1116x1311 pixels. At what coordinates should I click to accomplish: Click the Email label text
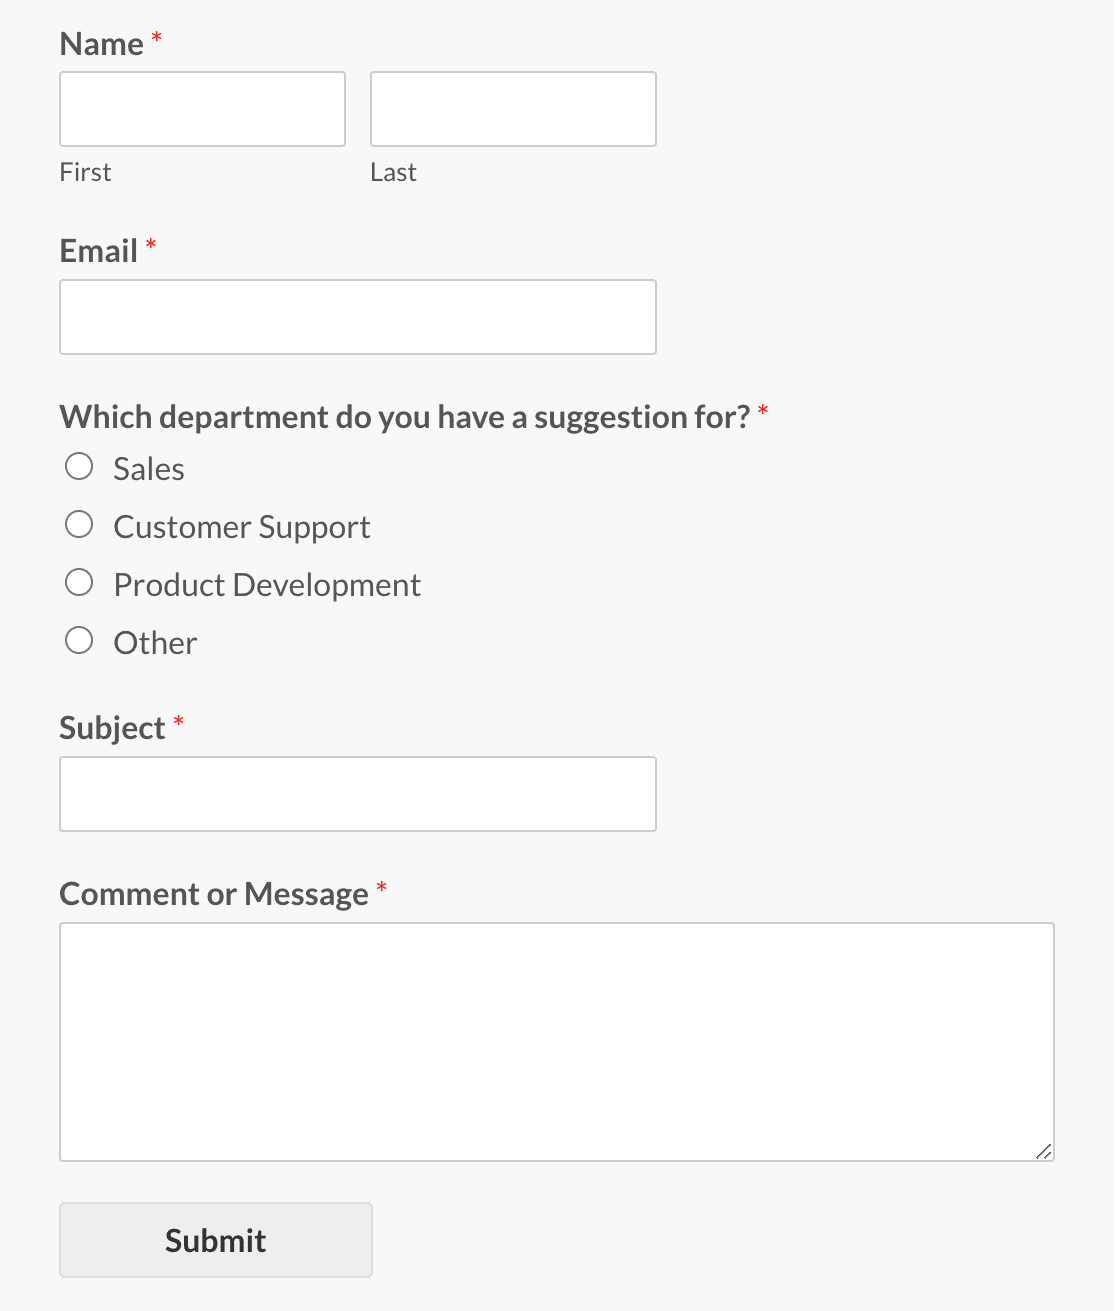(98, 250)
